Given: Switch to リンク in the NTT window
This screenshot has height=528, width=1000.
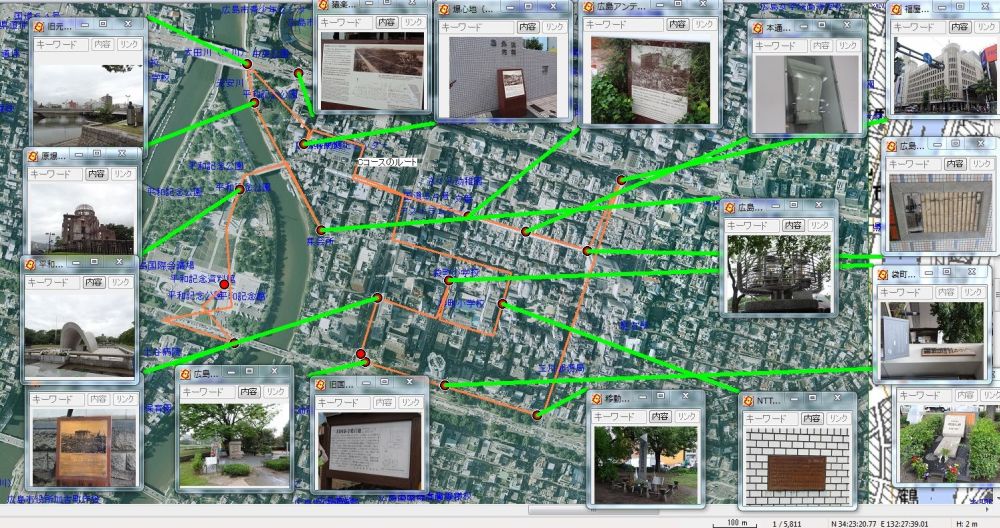Looking at the screenshot, I should (x=837, y=418).
